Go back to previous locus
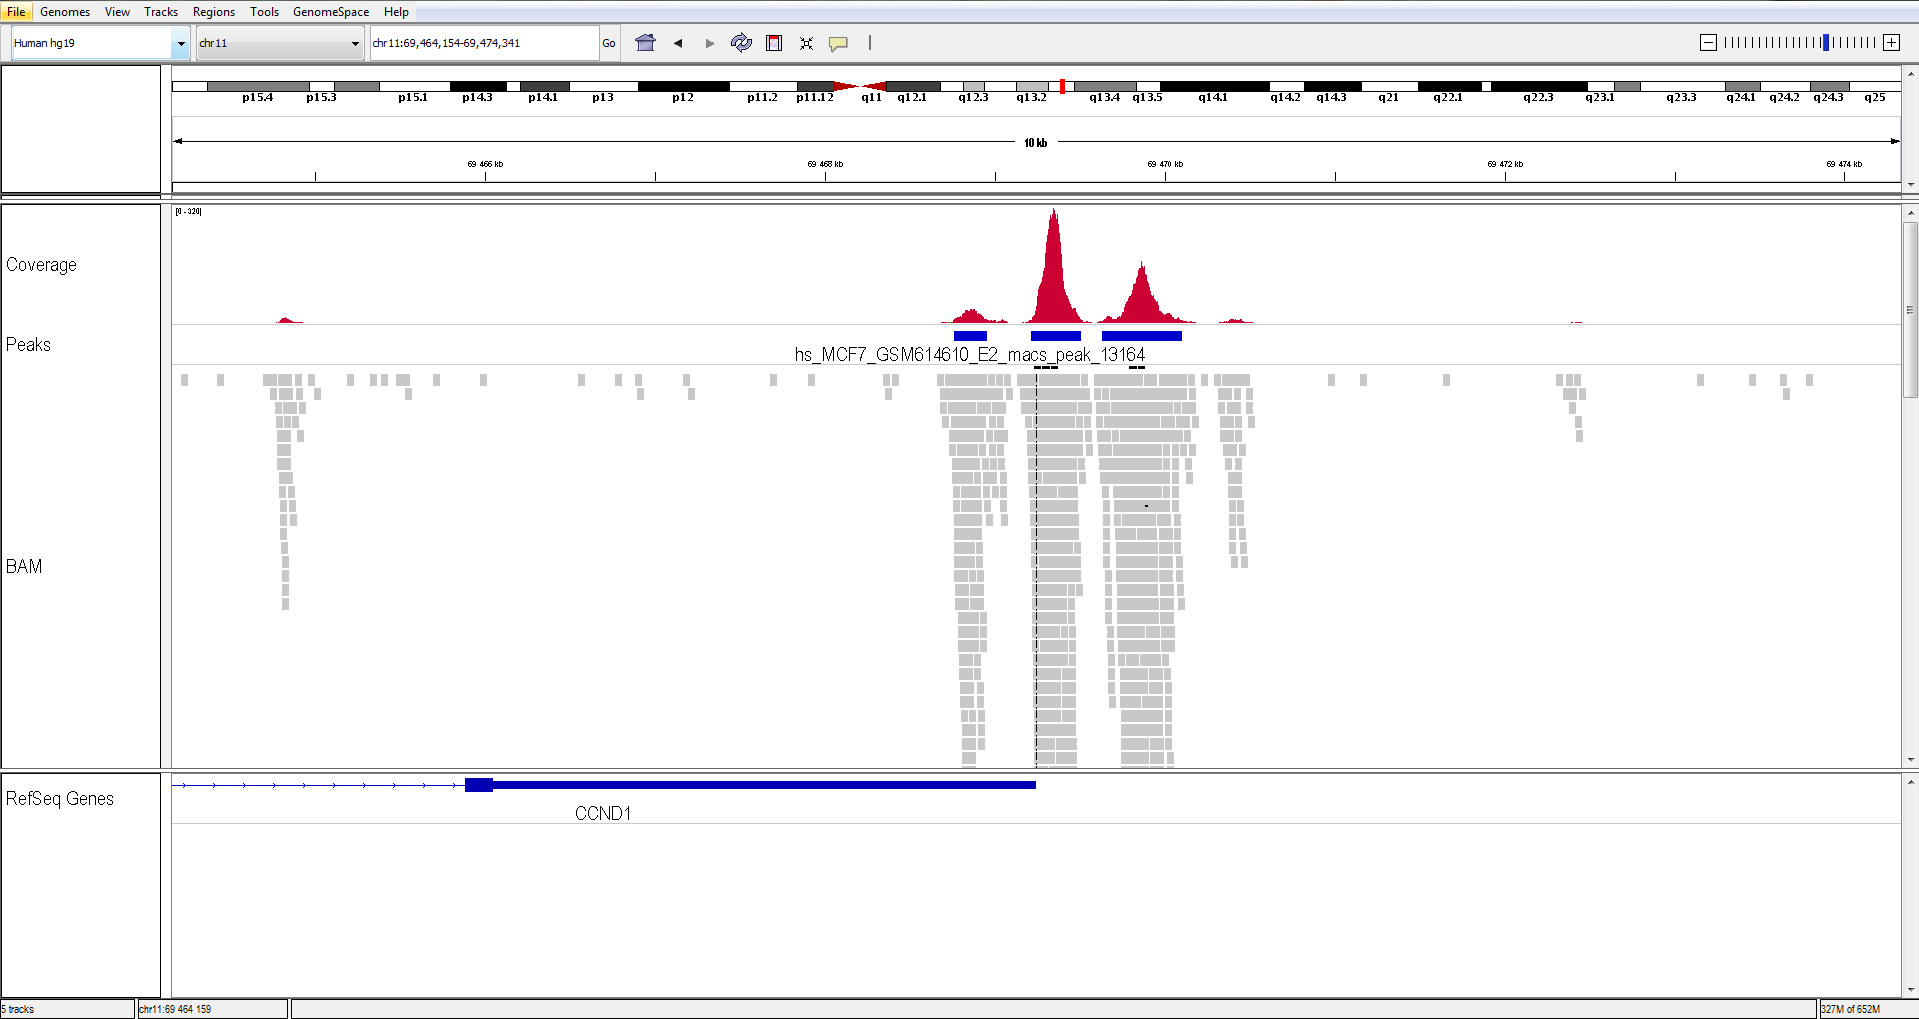Viewport: 1919px width, 1019px height. pyautogui.click(x=678, y=43)
